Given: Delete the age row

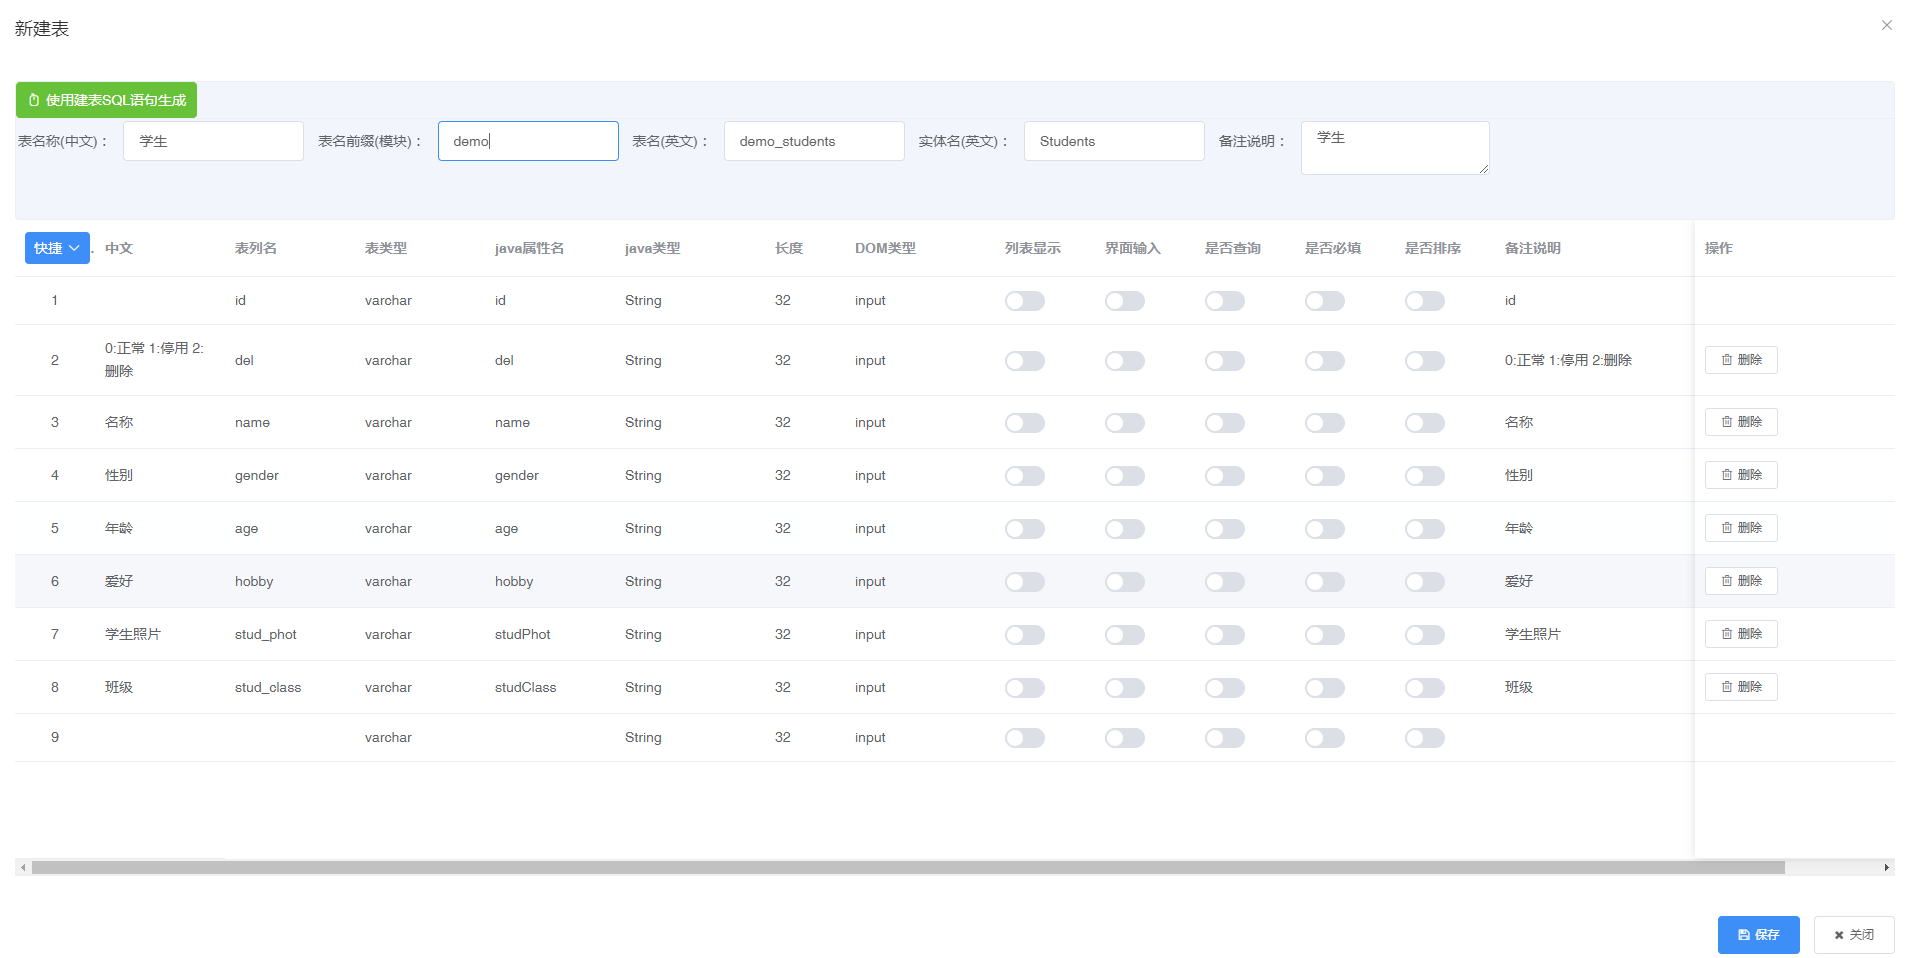Looking at the screenshot, I should (x=1741, y=528).
